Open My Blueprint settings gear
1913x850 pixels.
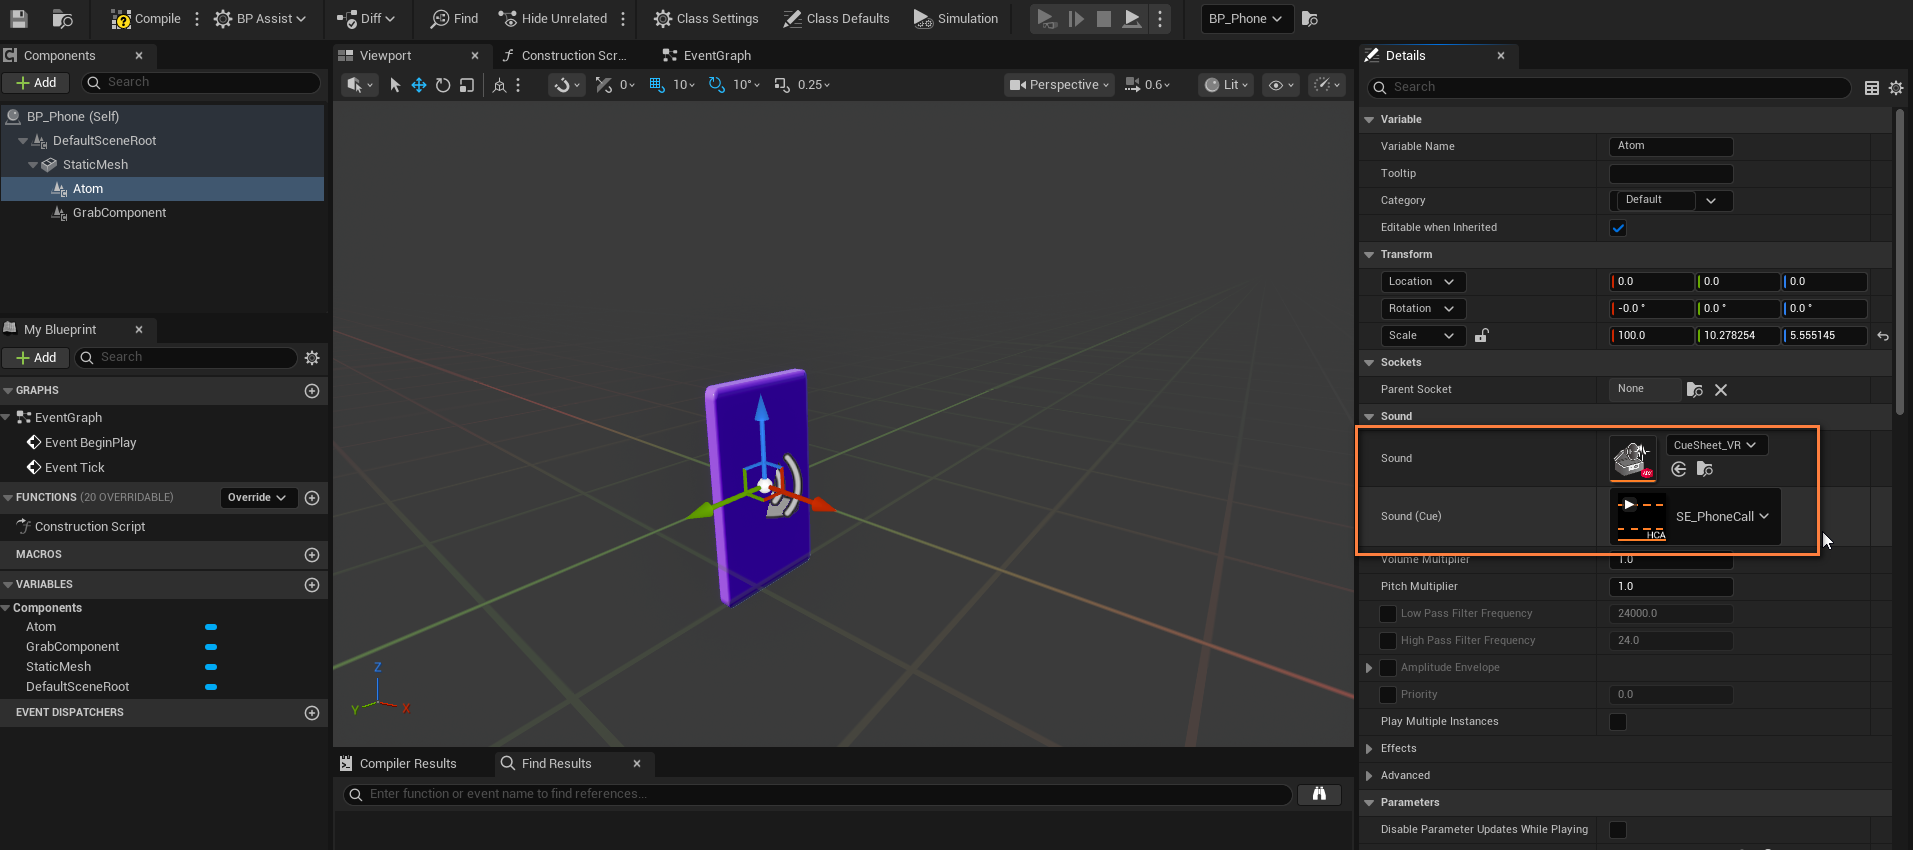312,358
